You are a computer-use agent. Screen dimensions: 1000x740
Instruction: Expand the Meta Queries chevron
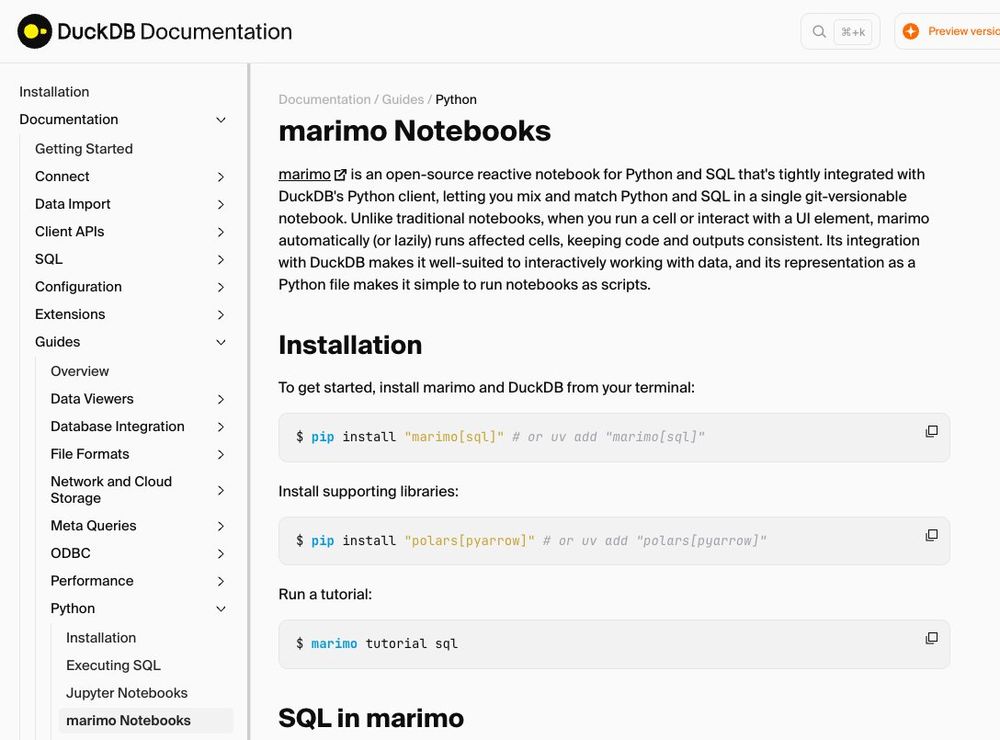pos(221,526)
